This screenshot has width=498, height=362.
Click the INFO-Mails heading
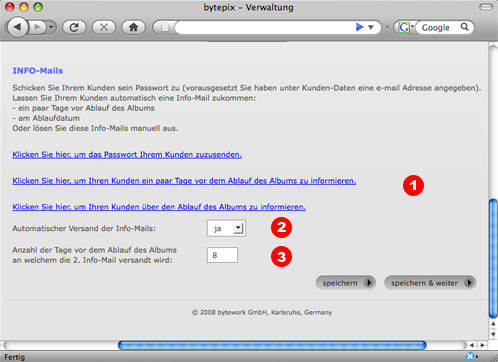(x=38, y=71)
